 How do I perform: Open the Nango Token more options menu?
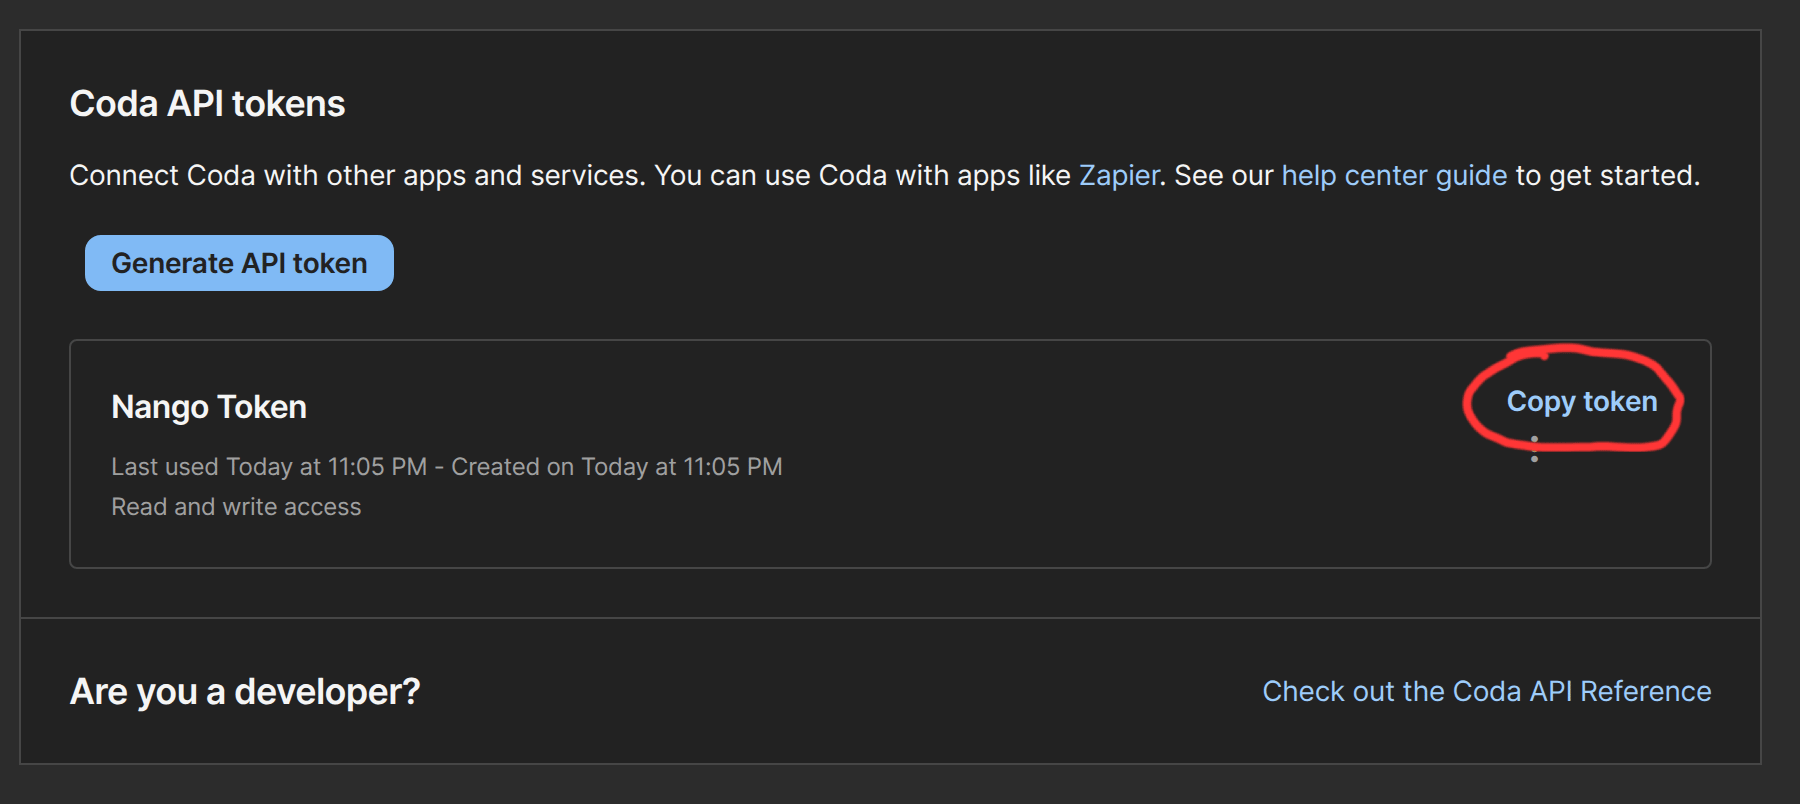coord(1534,449)
